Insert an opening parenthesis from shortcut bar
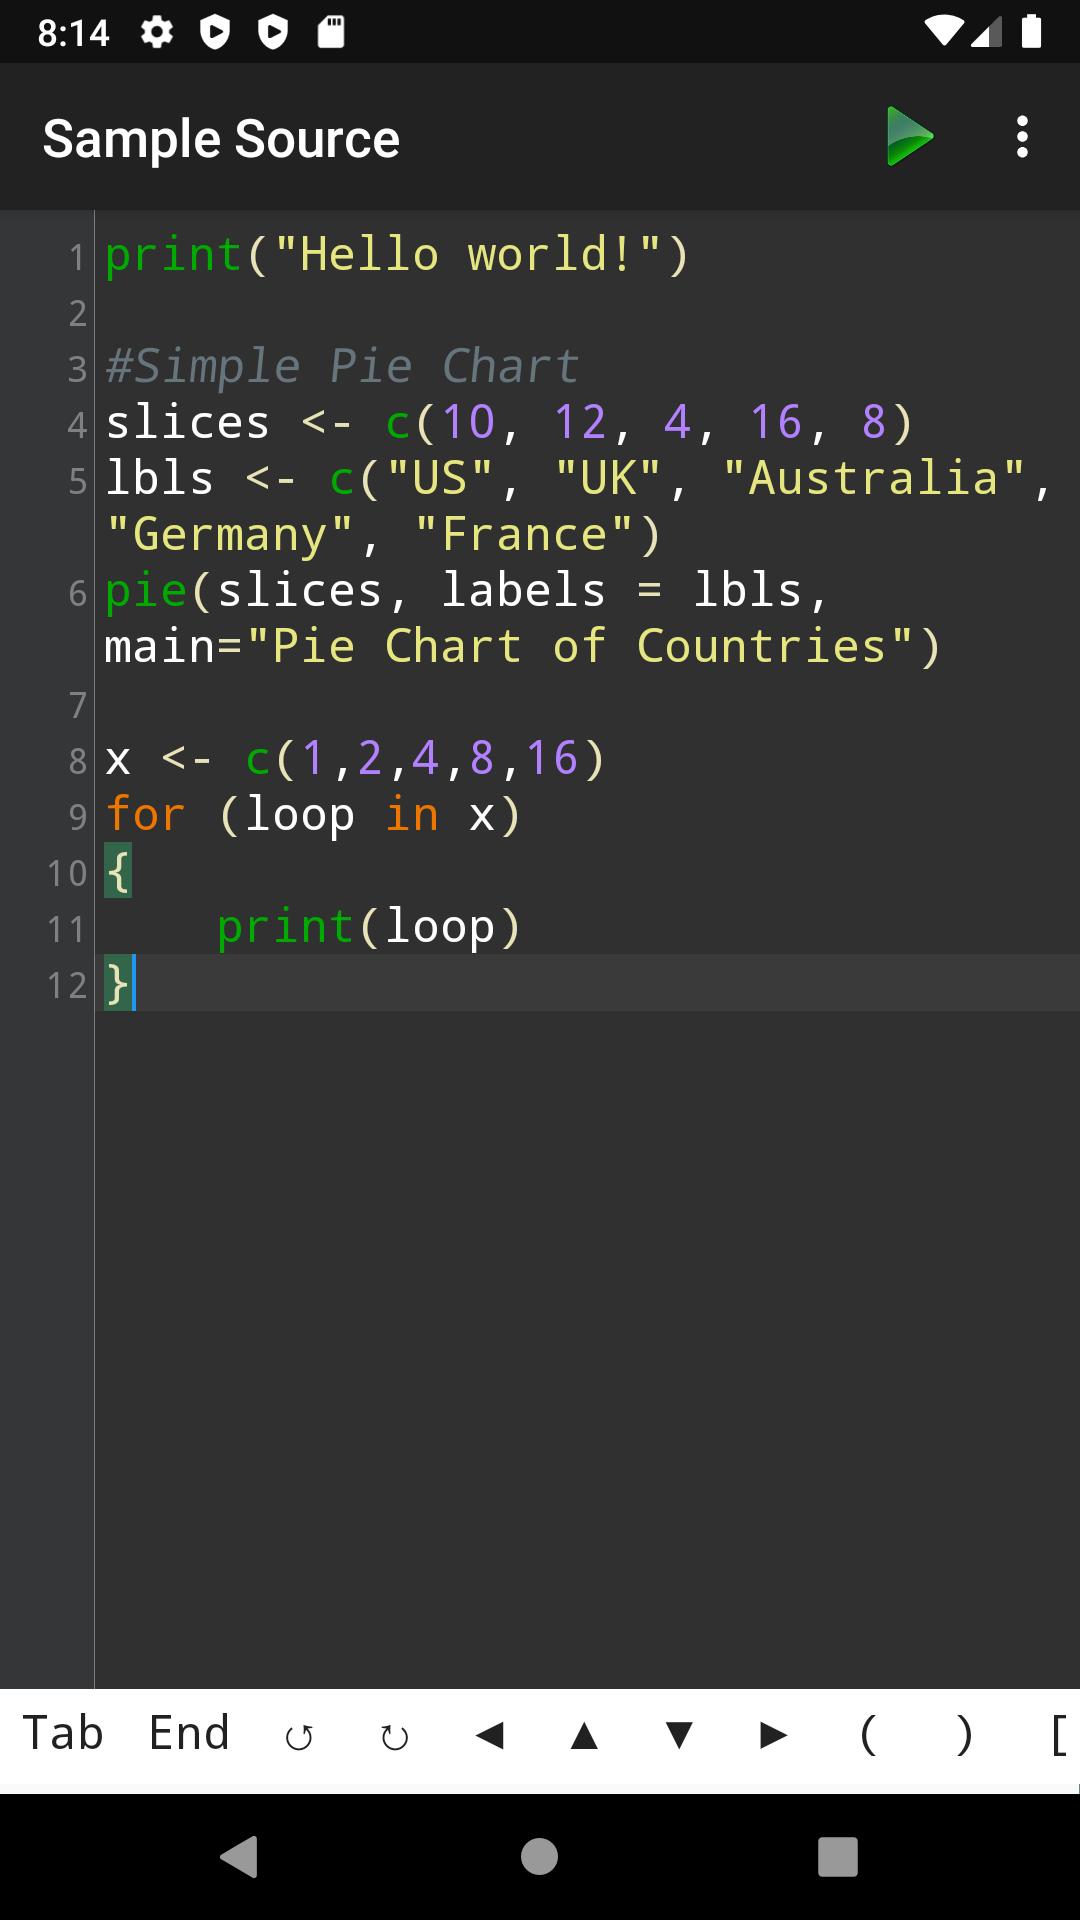This screenshot has width=1080, height=1920. tap(868, 1735)
